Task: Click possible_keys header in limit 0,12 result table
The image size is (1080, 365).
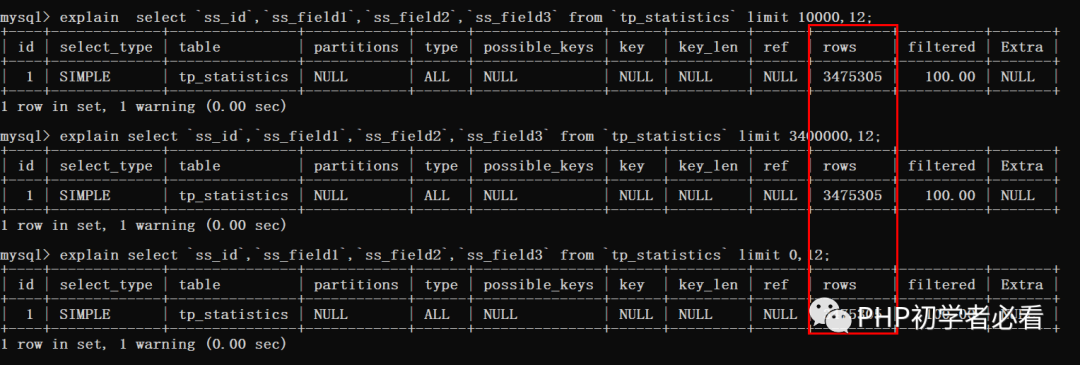Action: click(x=538, y=284)
